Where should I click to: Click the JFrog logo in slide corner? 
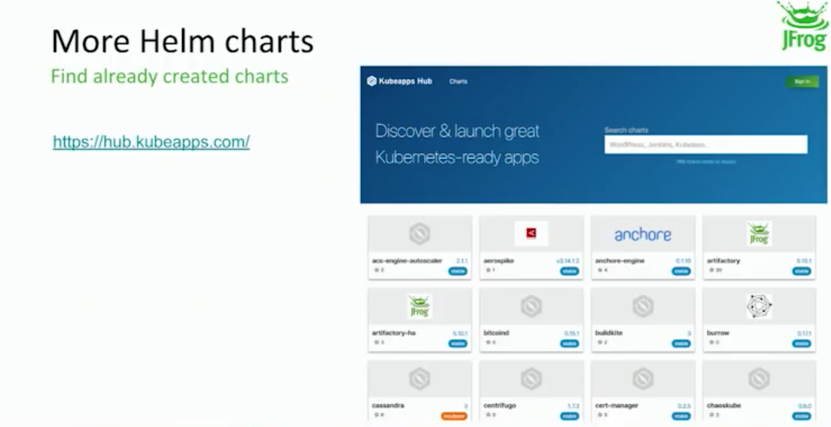pos(802,26)
